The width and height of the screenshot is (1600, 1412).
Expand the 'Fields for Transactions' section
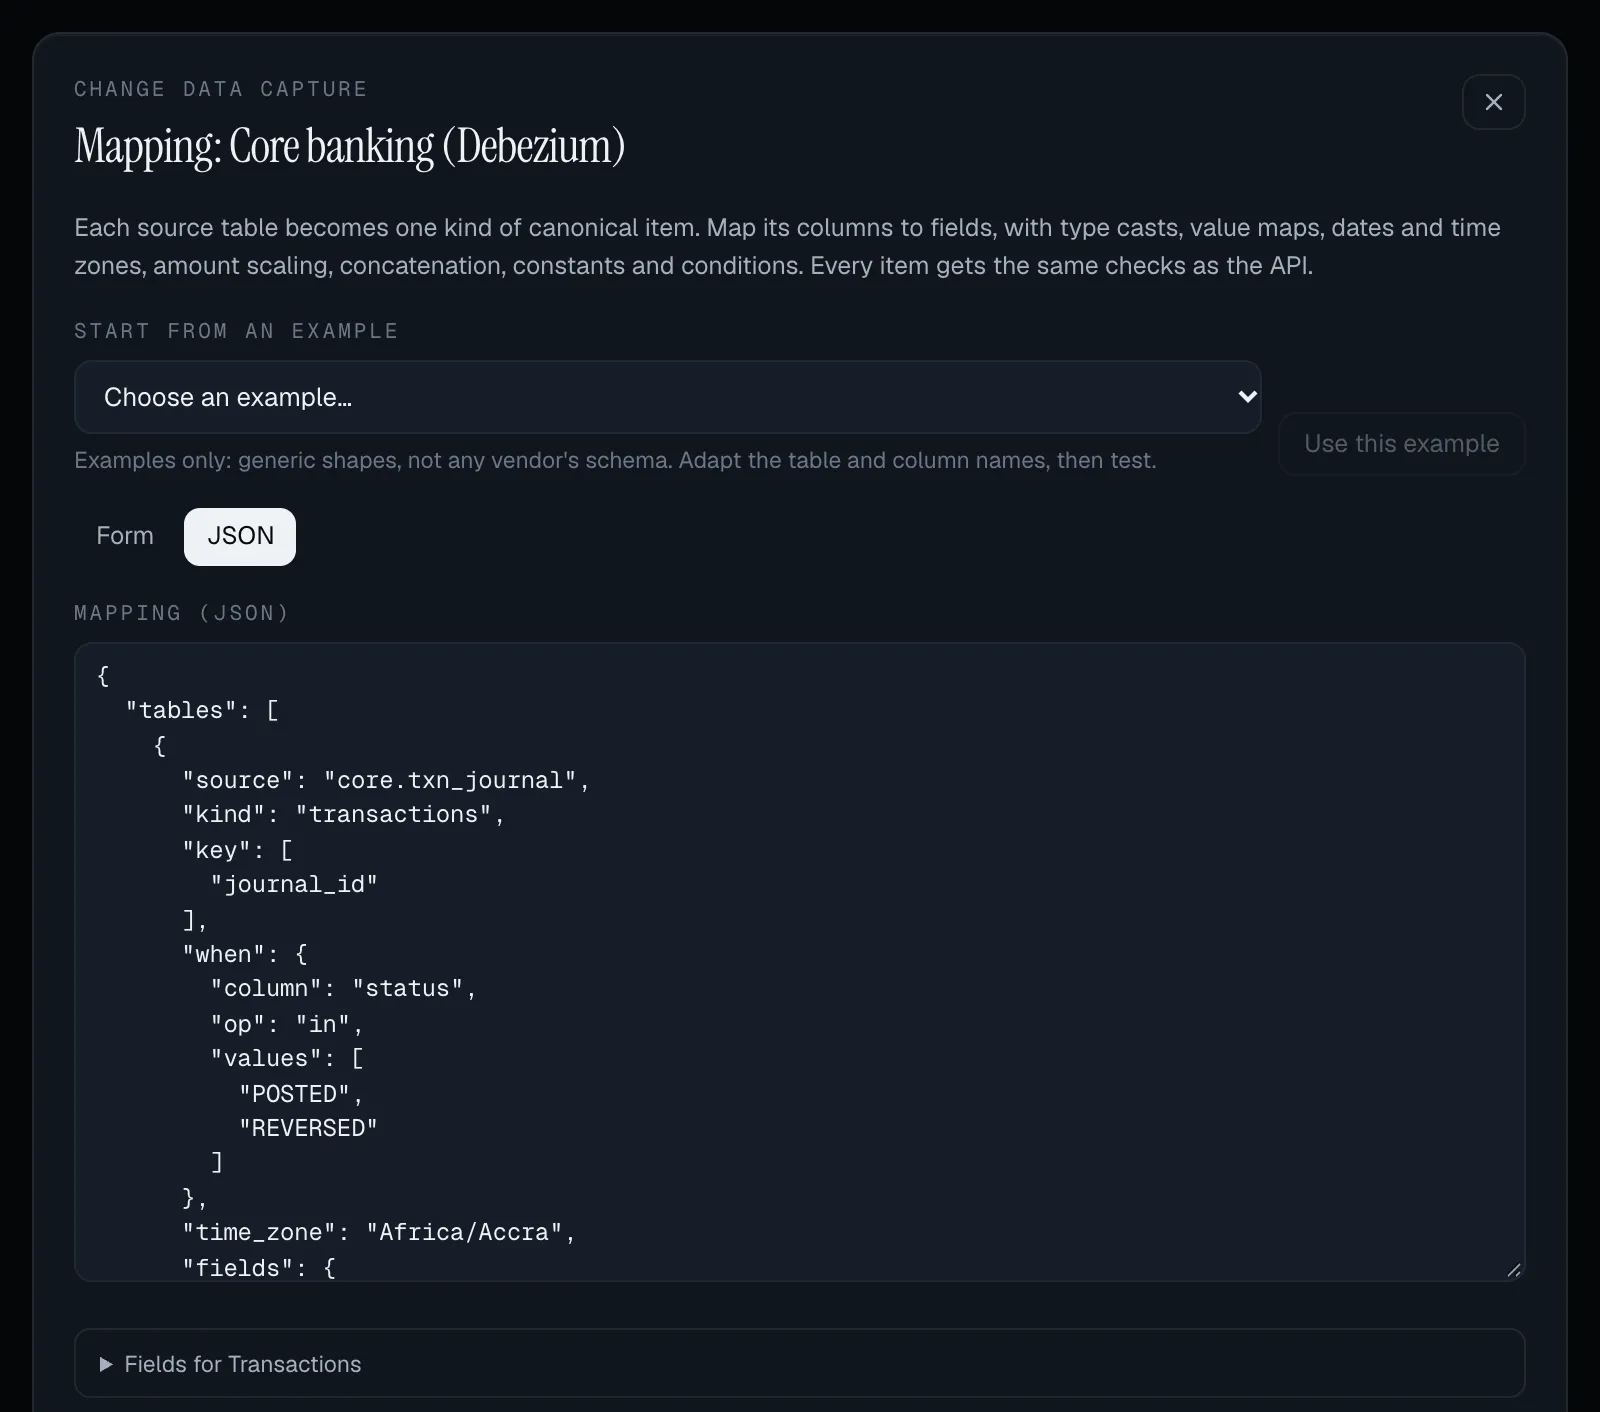coord(800,1363)
